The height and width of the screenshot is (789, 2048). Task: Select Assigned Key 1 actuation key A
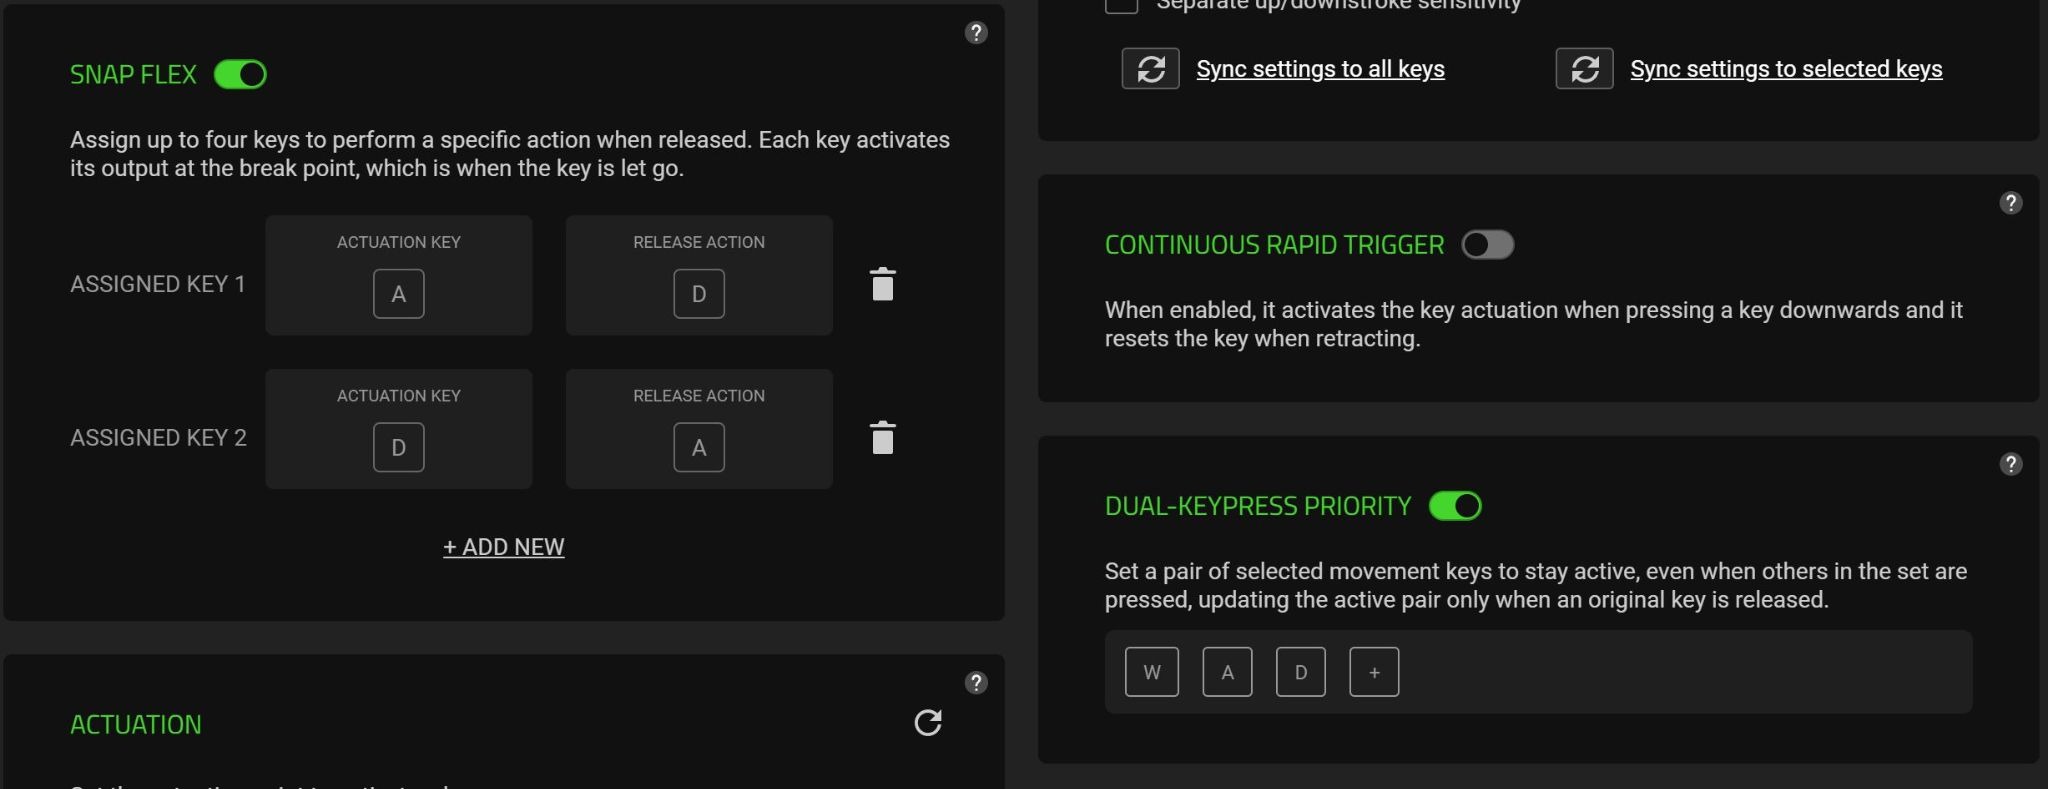(x=399, y=294)
